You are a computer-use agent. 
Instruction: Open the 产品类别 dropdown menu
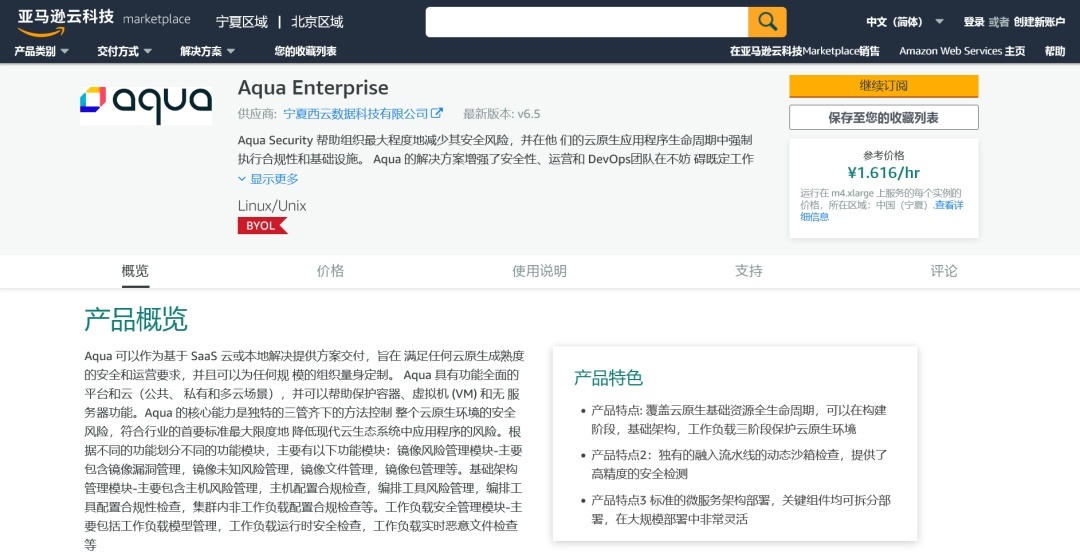click(41, 51)
